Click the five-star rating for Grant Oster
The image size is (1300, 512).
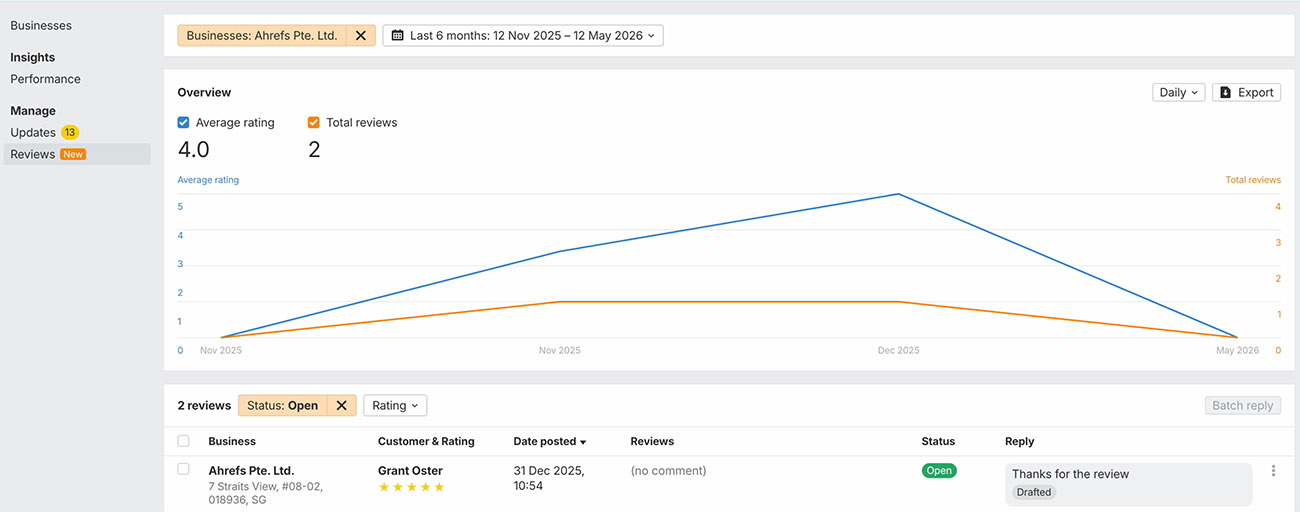coord(411,487)
